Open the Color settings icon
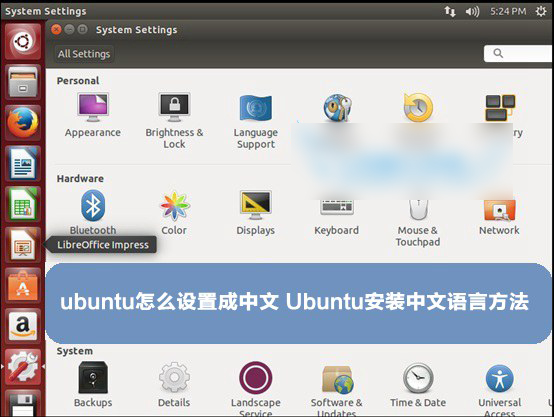 tap(174, 206)
